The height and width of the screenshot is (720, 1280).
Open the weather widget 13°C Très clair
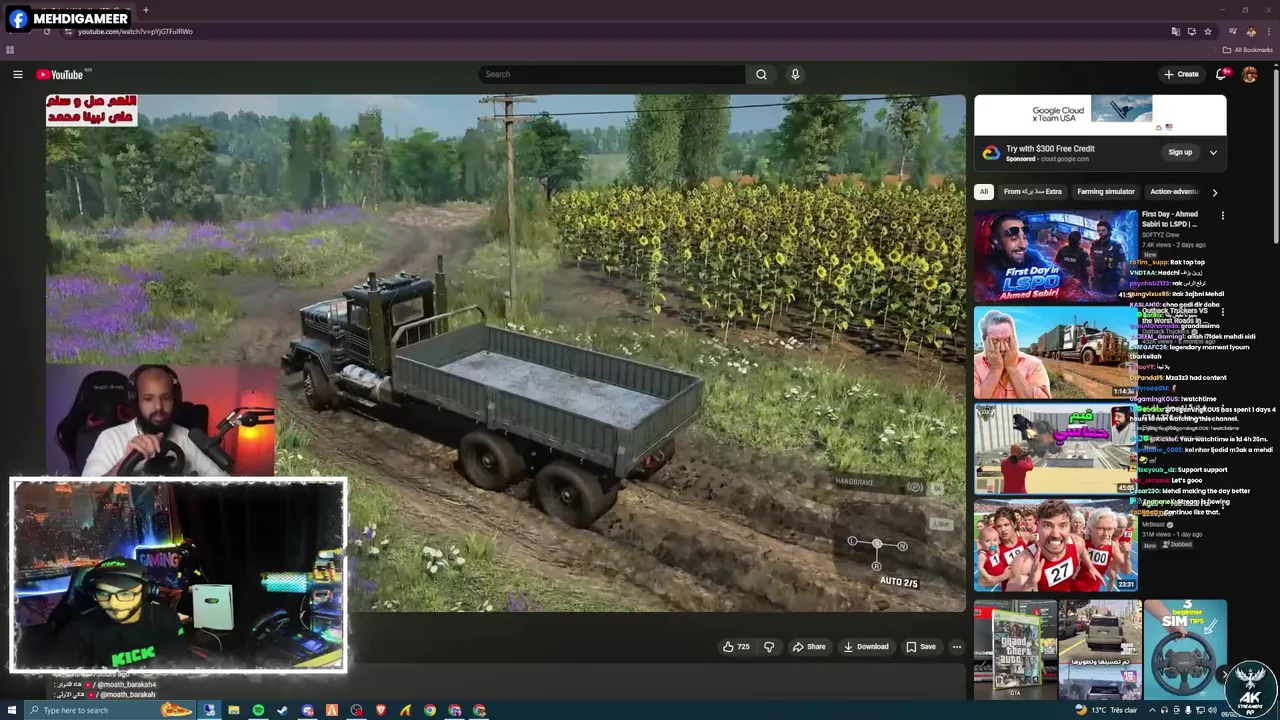[x=1106, y=710]
